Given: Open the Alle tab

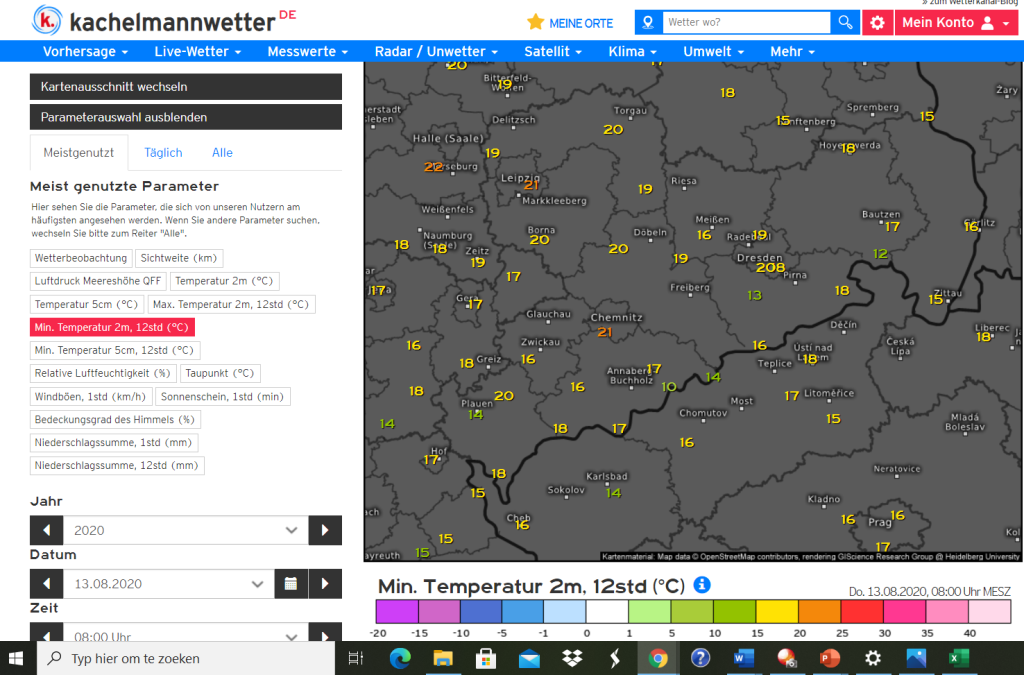Looking at the screenshot, I should pos(222,153).
